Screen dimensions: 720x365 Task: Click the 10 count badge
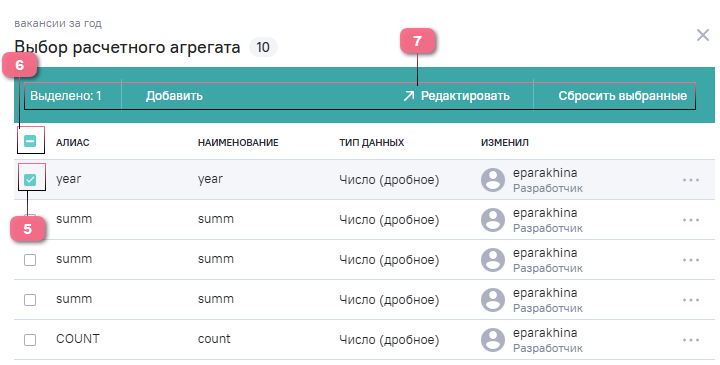[x=263, y=47]
